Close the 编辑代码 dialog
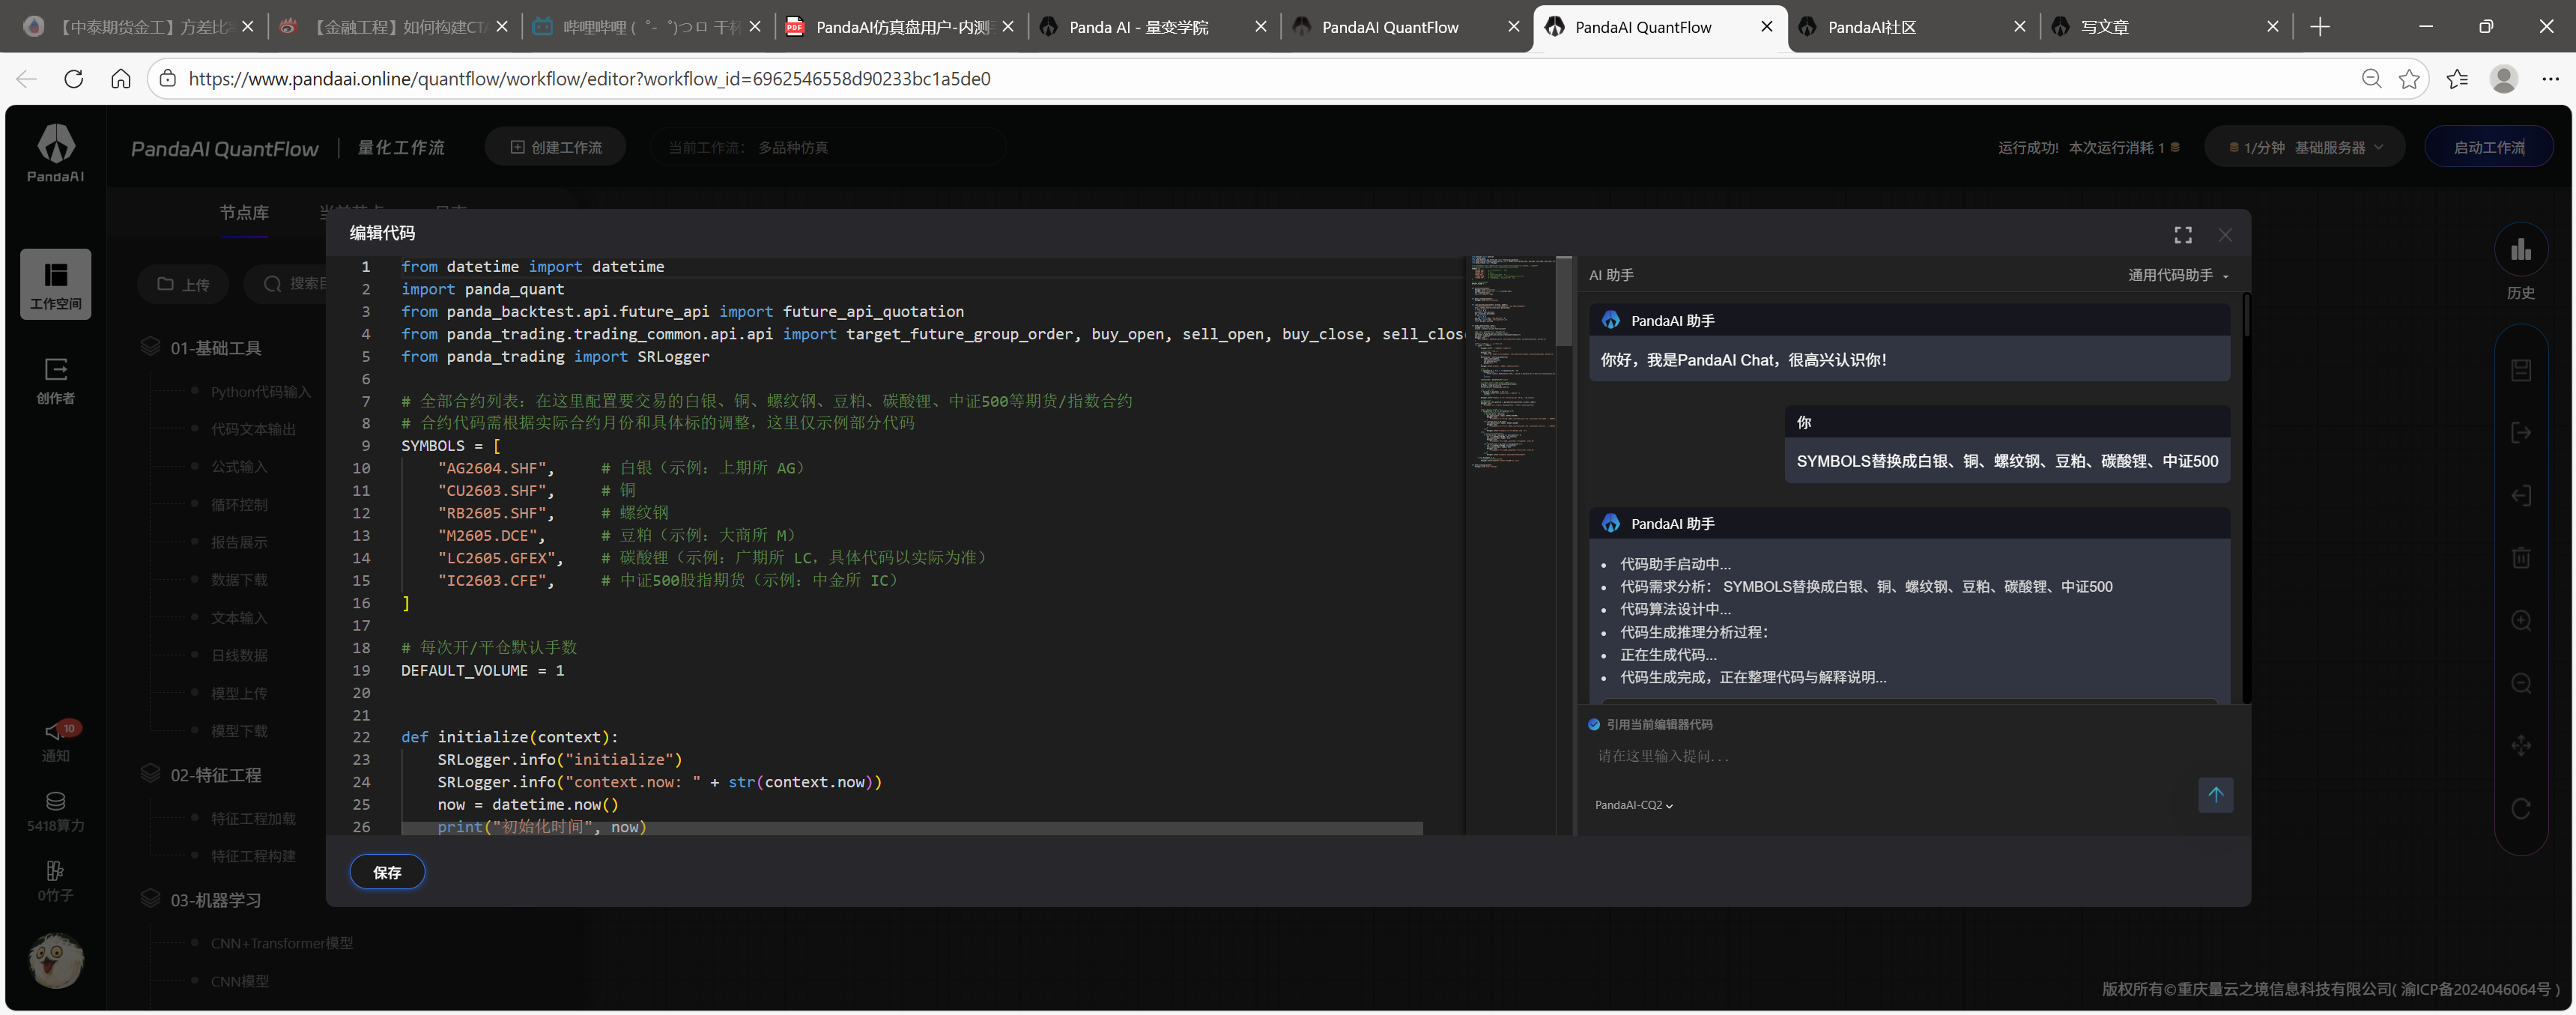 [x=2225, y=234]
